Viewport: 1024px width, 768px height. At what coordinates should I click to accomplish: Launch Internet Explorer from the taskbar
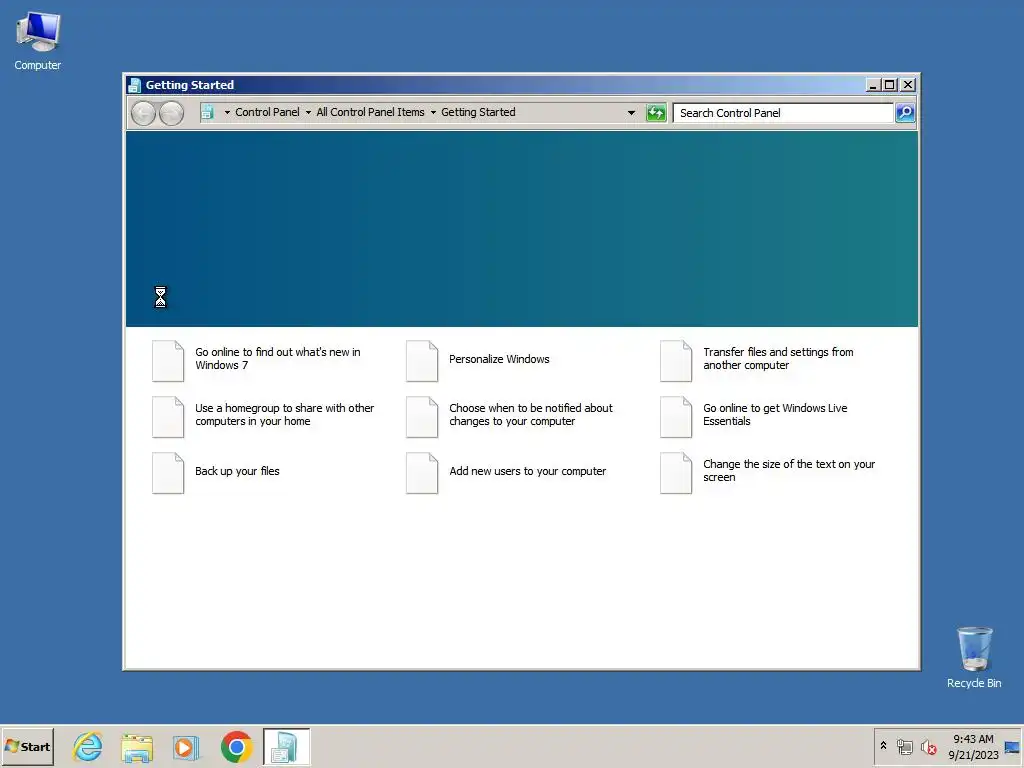(88, 746)
